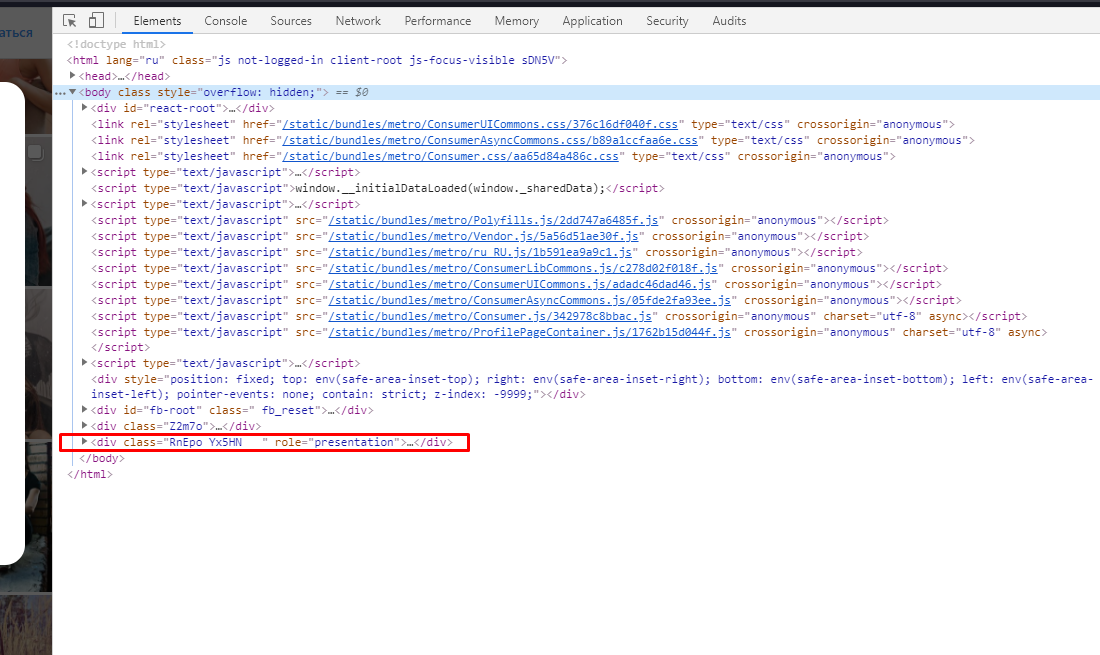Expand the div class Z2m7o node

pyautogui.click(x=84, y=425)
